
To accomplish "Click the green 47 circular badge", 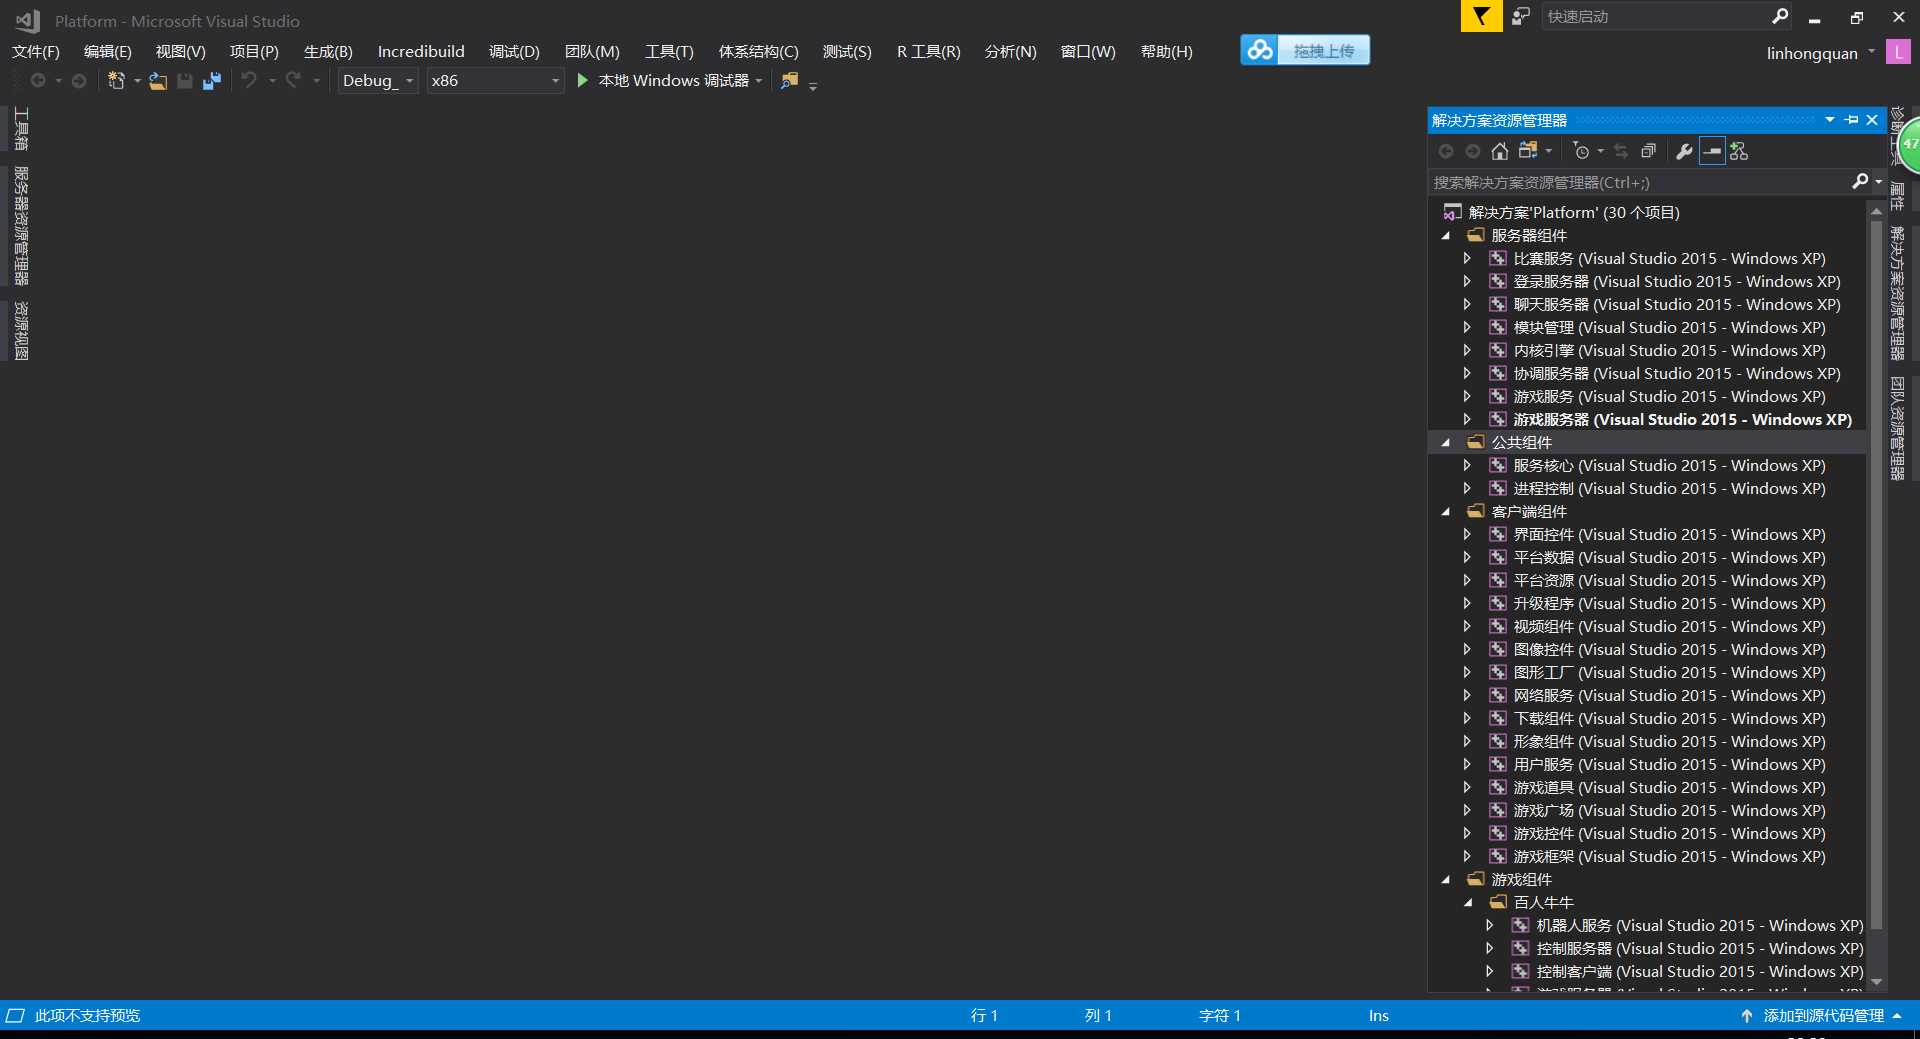I will point(1908,145).
